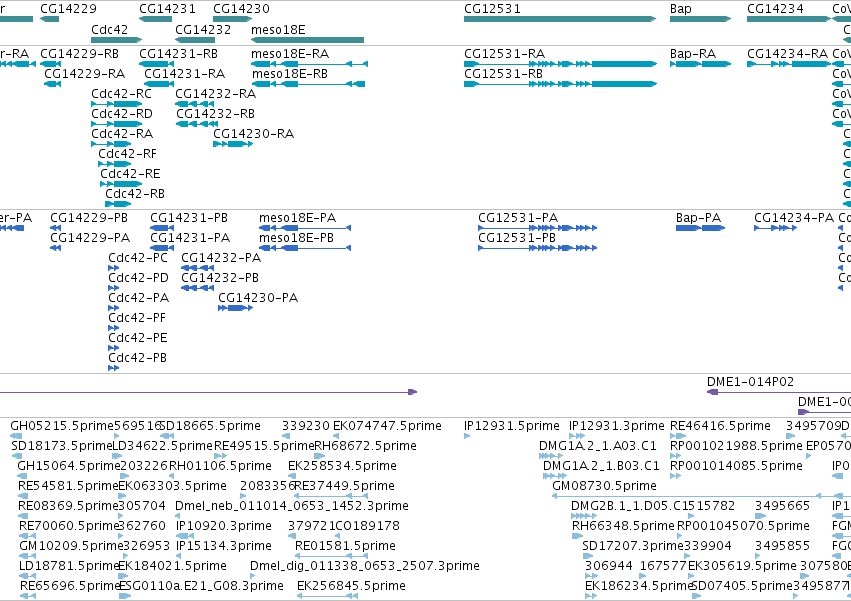Screen dimensions: 851x601
Task: Click transcript label CG14232-RA
Action: pyautogui.click(x=215, y=93)
